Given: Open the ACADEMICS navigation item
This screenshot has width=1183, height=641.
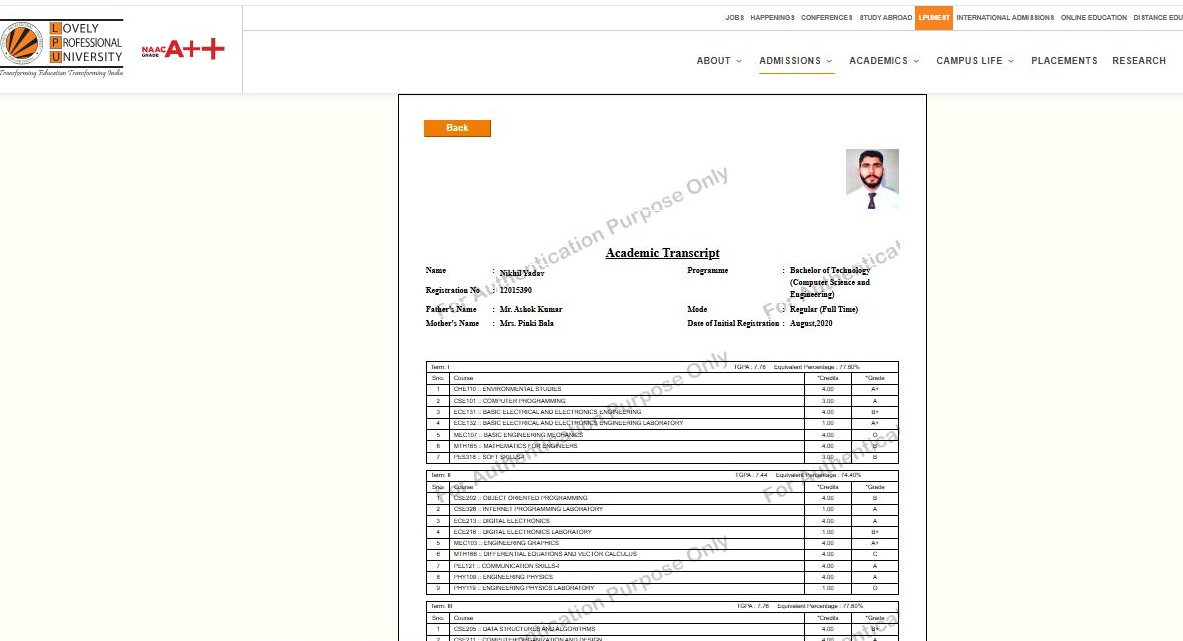Looking at the screenshot, I should point(878,61).
